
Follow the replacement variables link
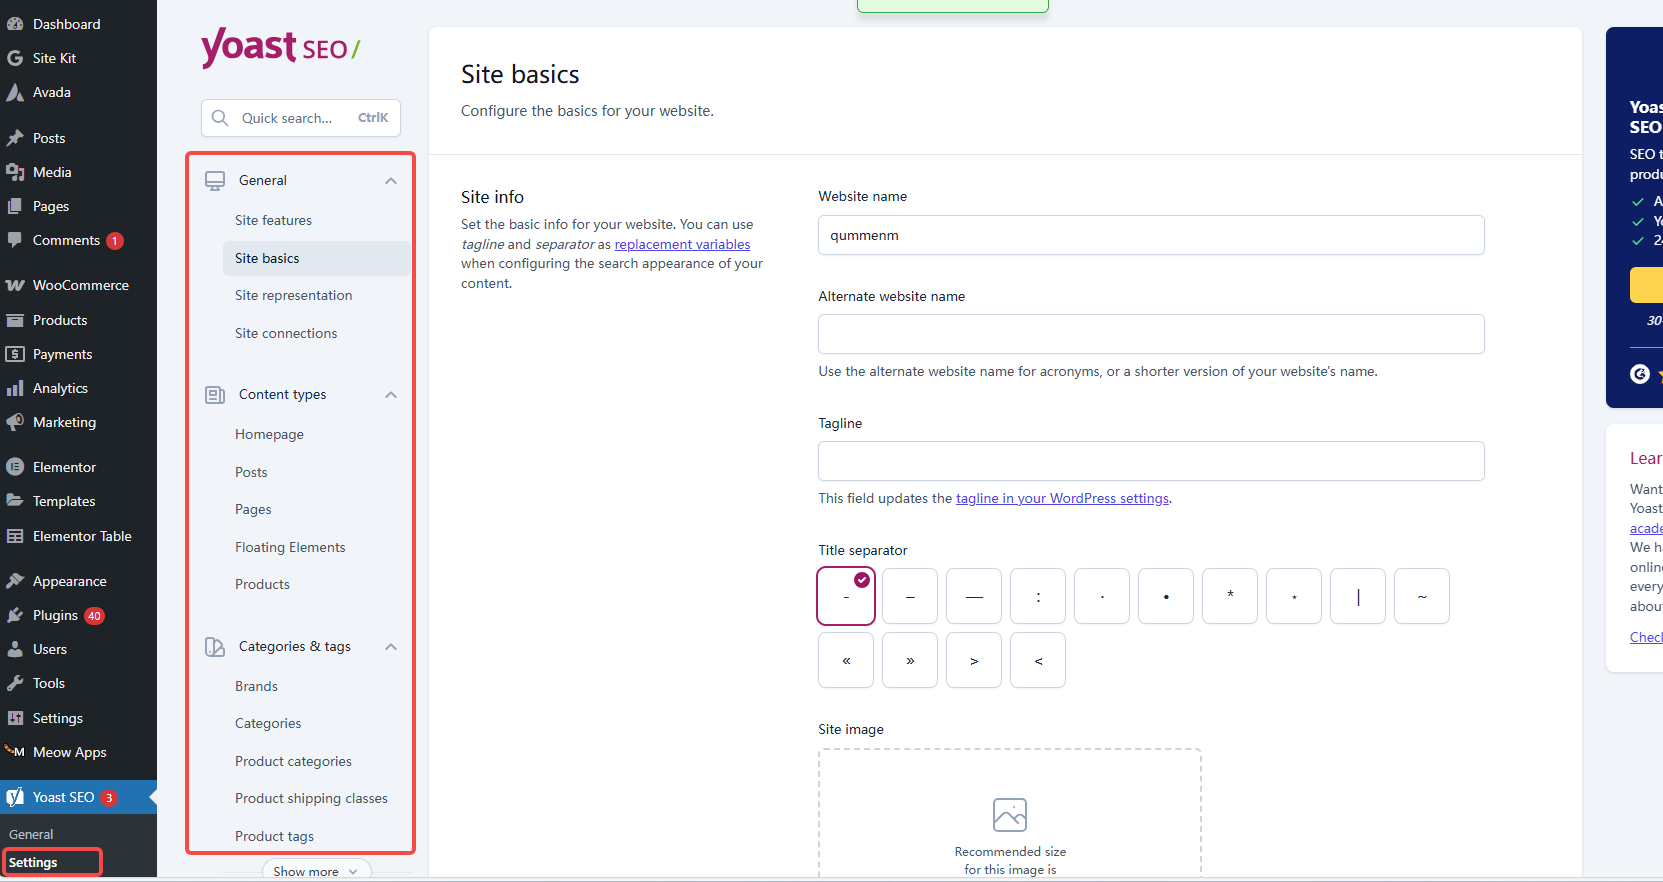click(682, 244)
